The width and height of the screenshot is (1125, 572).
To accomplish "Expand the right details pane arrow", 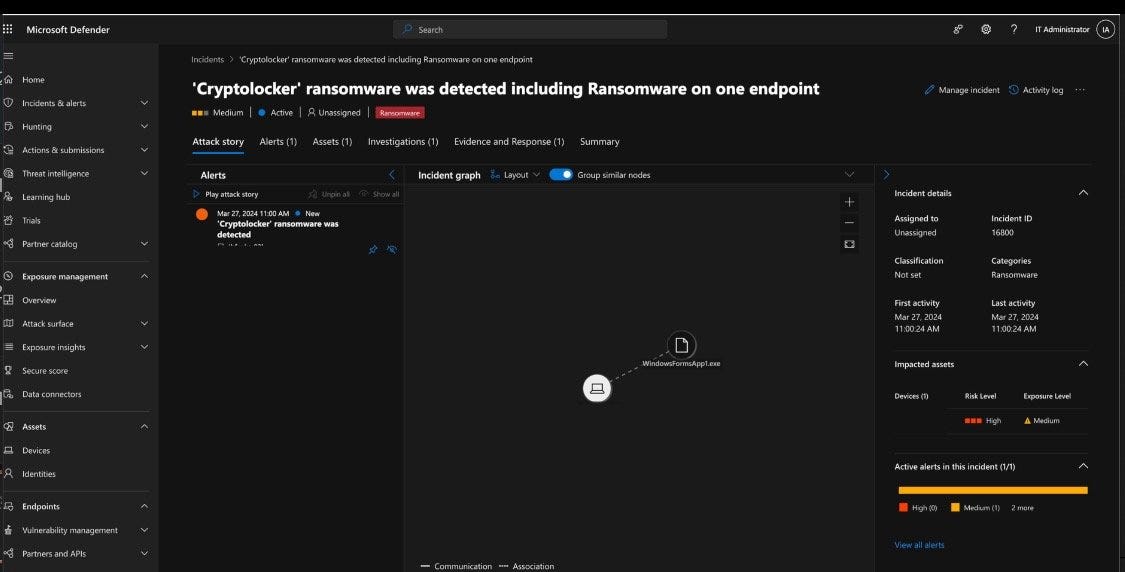I will point(886,174).
